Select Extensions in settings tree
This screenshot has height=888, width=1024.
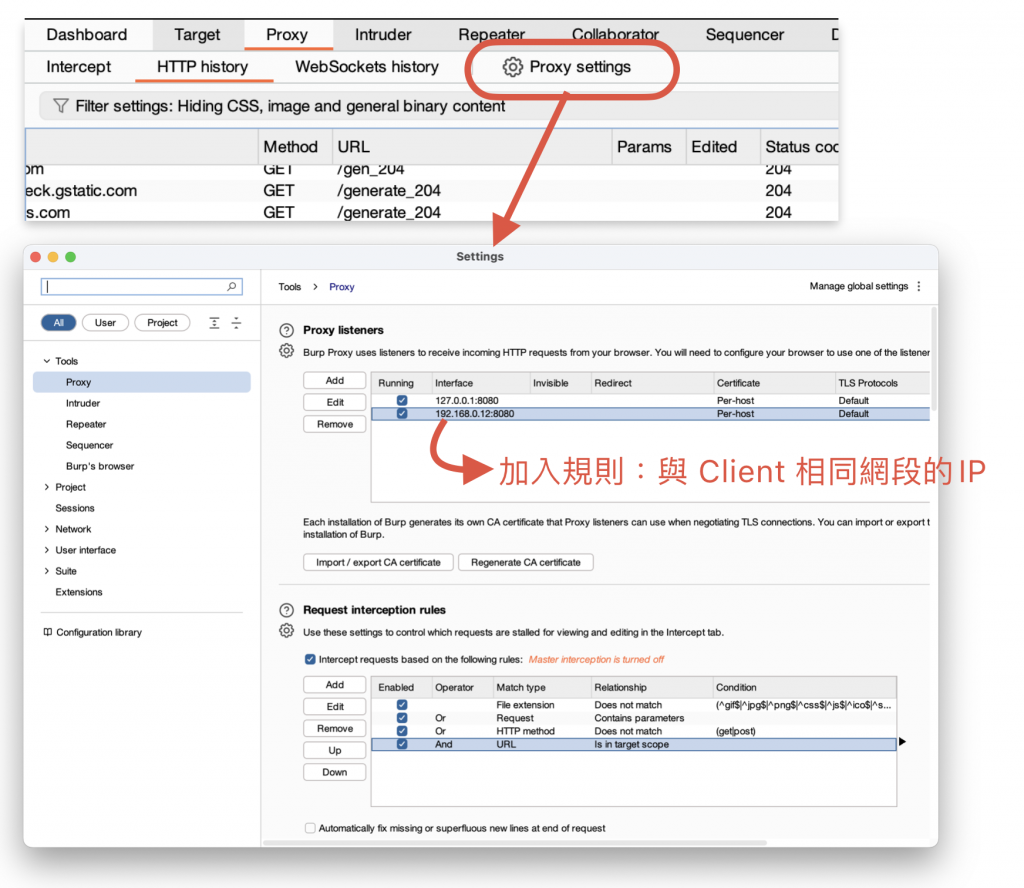coord(79,592)
